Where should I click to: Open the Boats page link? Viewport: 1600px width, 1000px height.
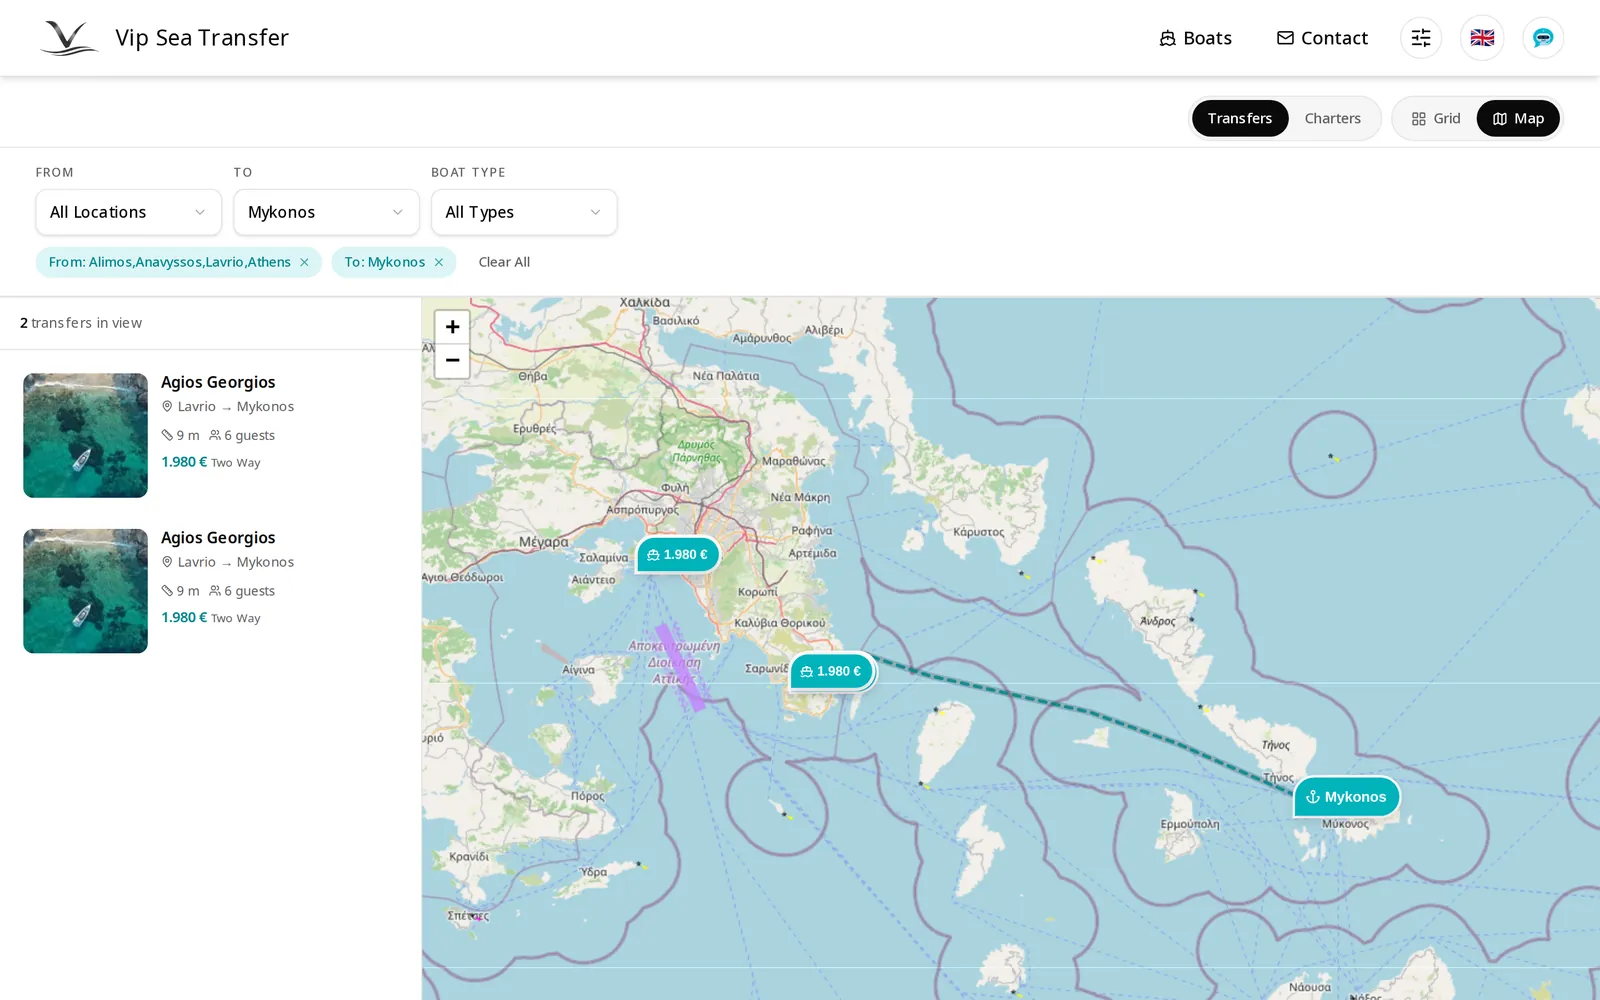pyautogui.click(x=1195, y=38)
